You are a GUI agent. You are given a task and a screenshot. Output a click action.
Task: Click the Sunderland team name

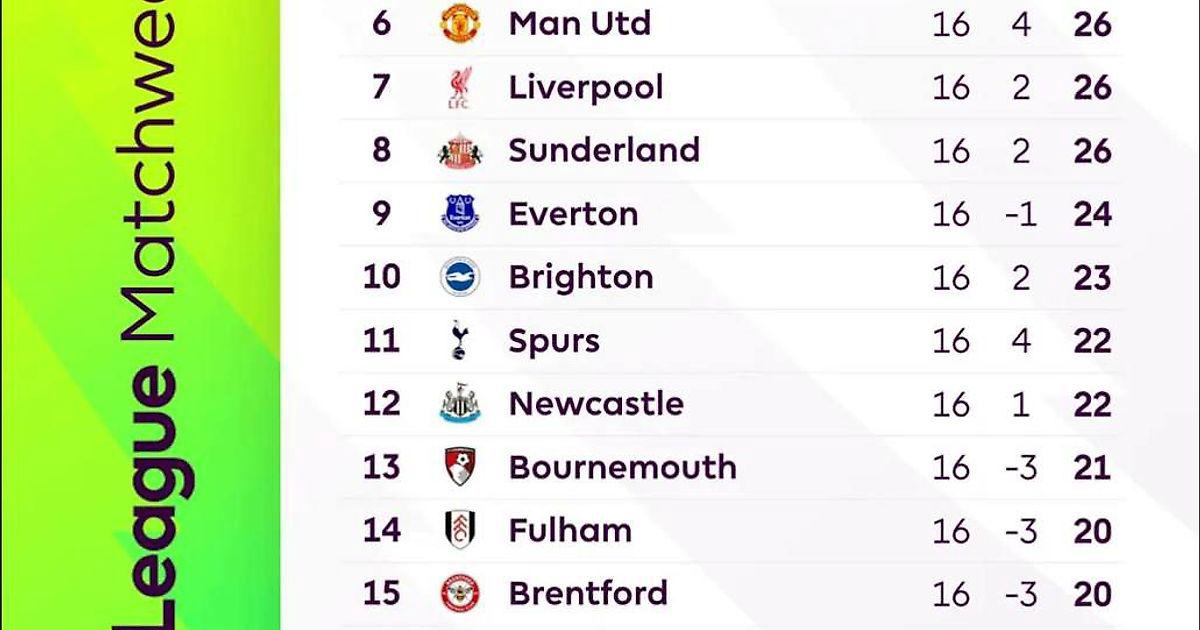coord(603,151)
